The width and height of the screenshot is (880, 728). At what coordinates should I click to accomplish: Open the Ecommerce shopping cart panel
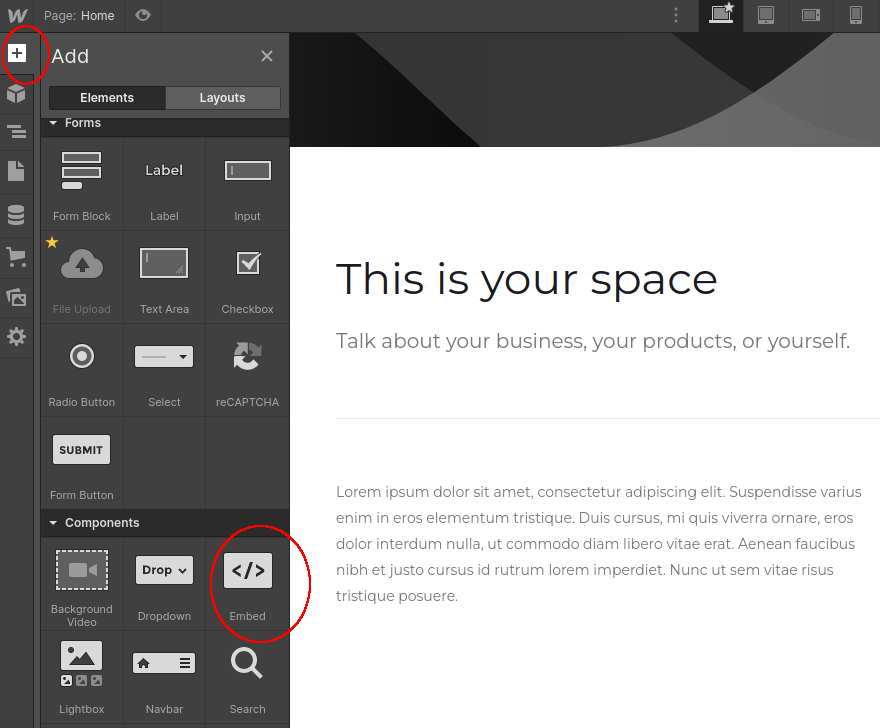coord(16,257)
